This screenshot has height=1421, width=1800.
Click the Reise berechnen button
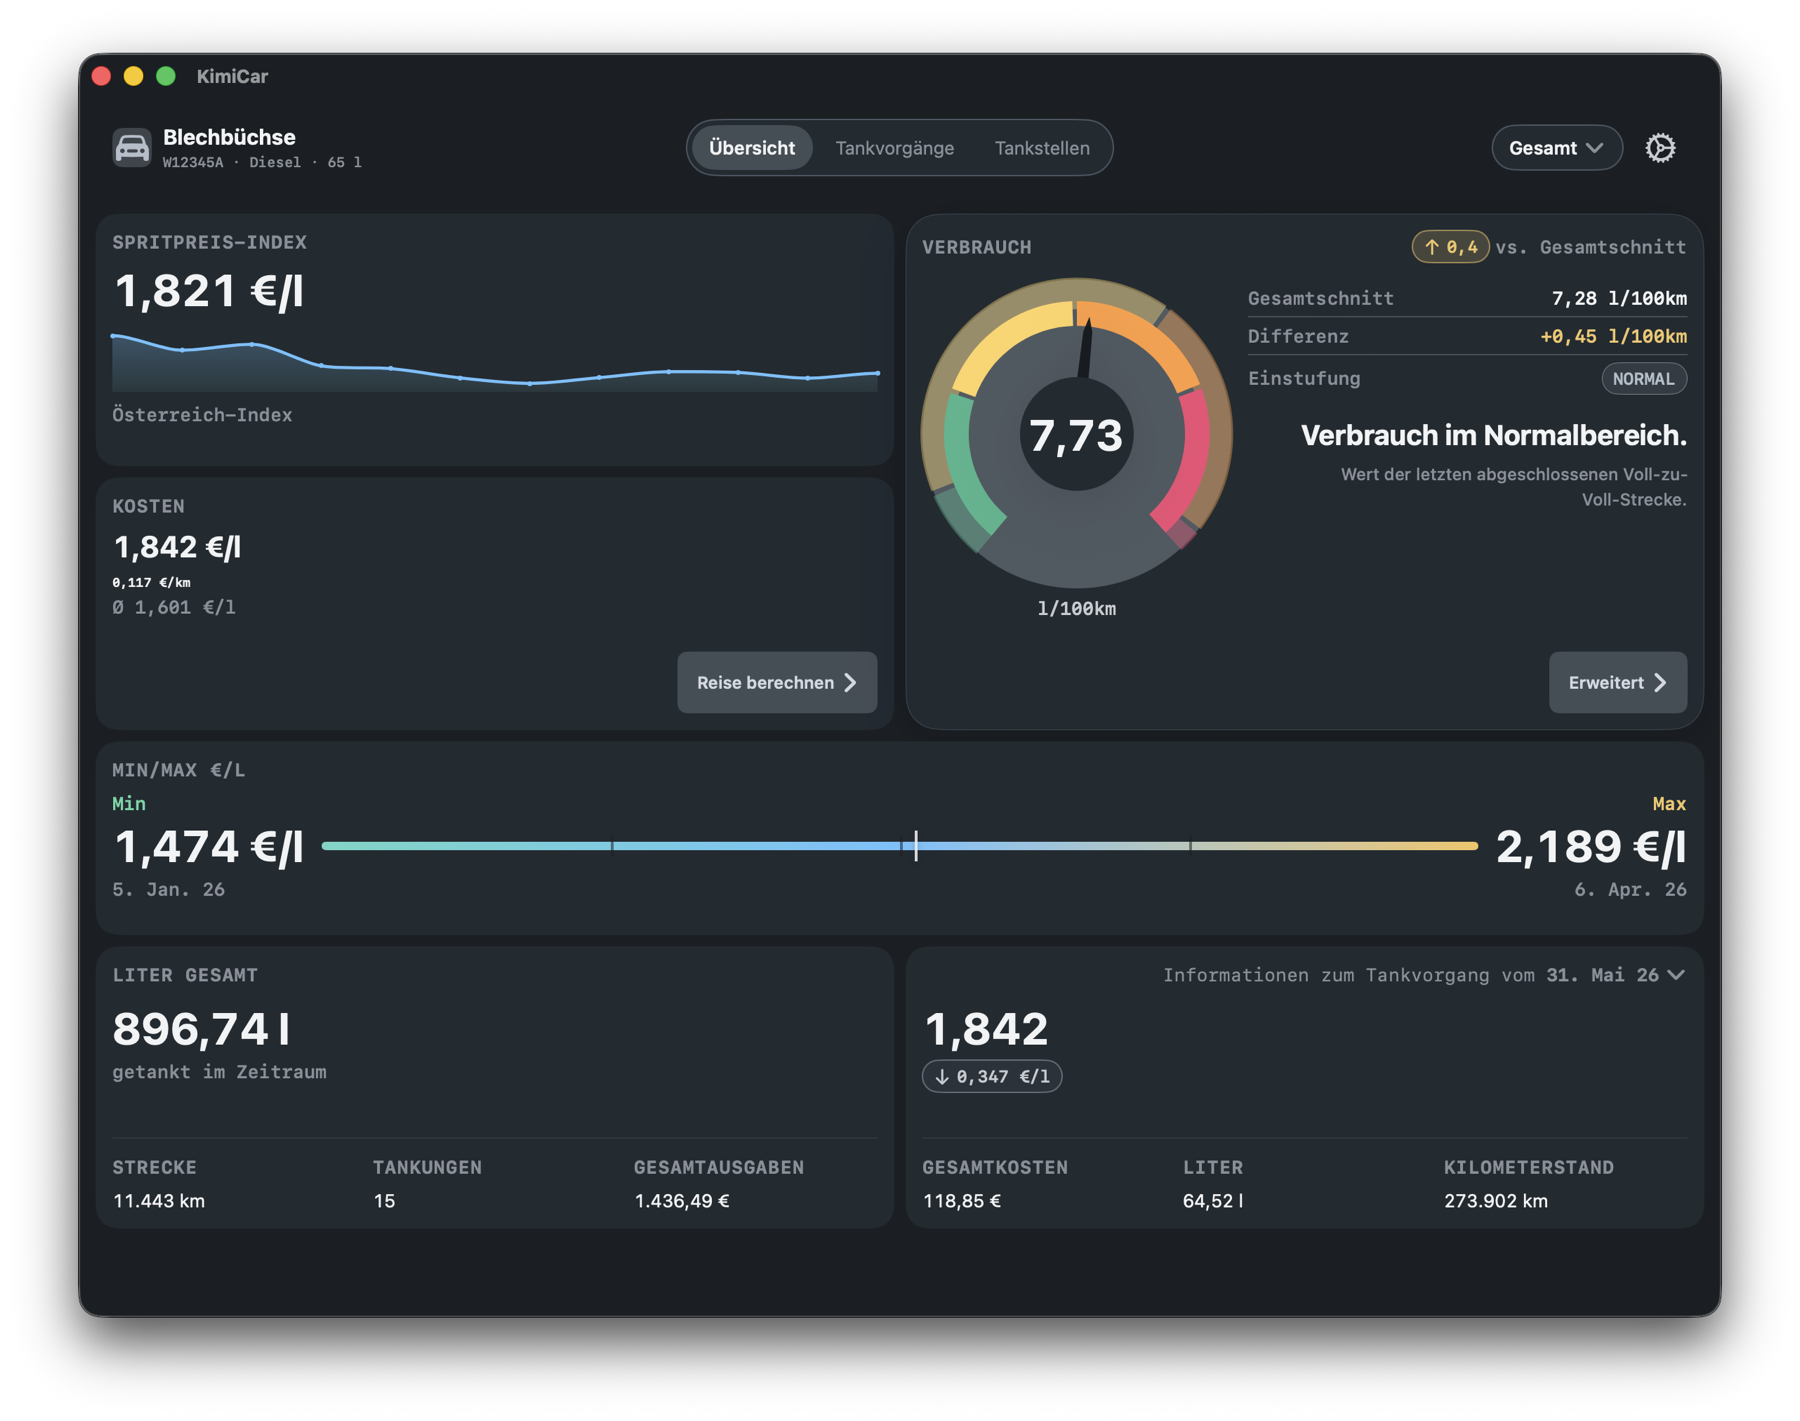tap(777, 682)
